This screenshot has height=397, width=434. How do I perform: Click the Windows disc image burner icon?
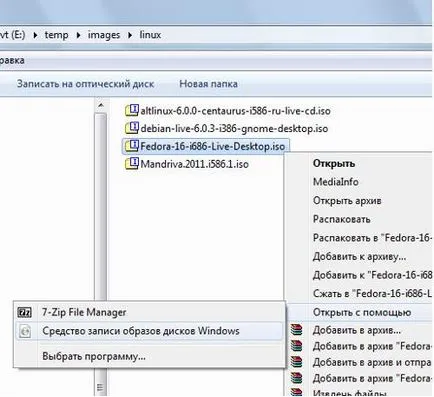pos(25,331)
